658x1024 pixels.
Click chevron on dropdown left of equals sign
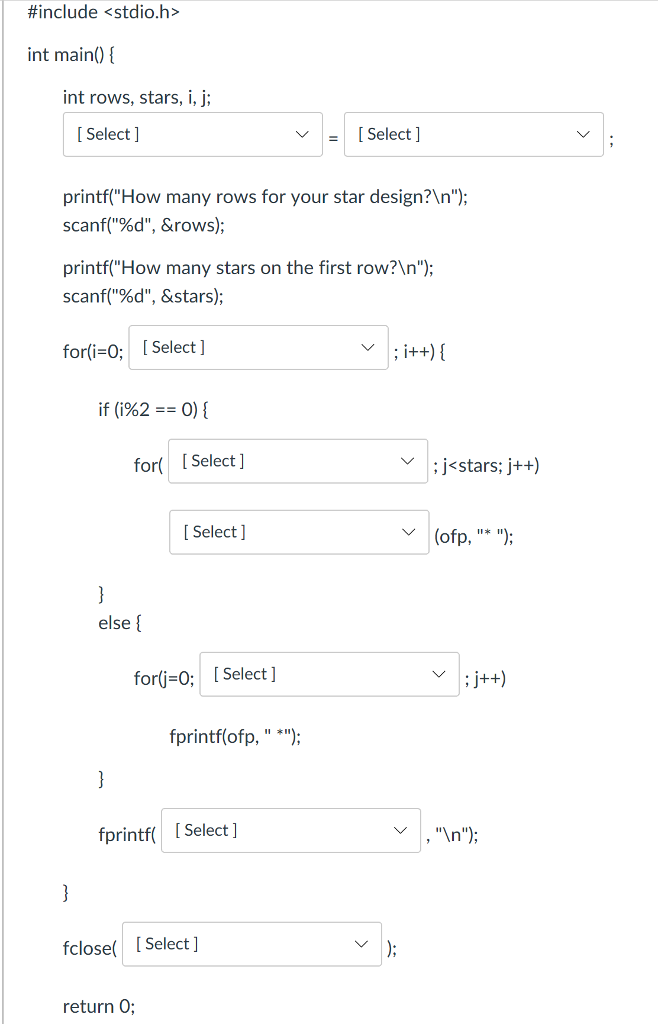(303, 133)
